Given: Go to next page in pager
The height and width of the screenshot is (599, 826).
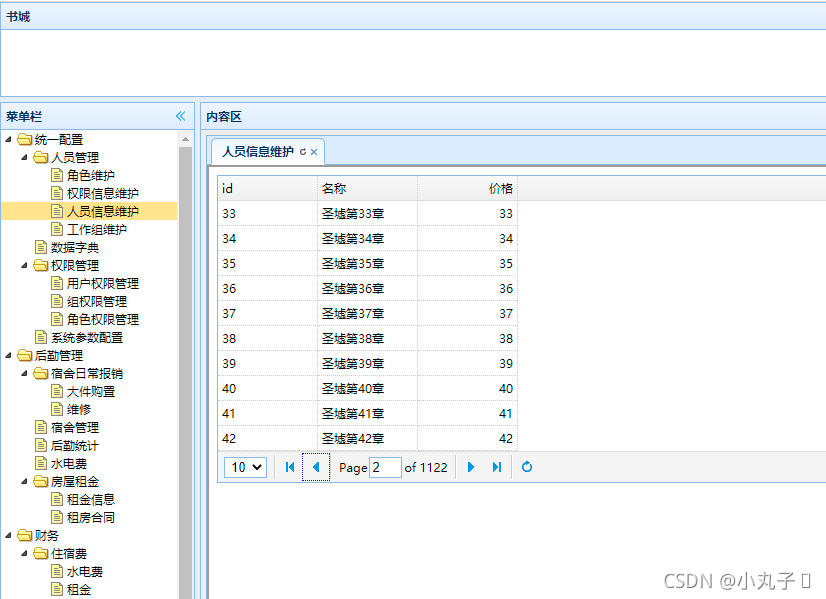Looking at the screenshot, I should pos(471,467).
